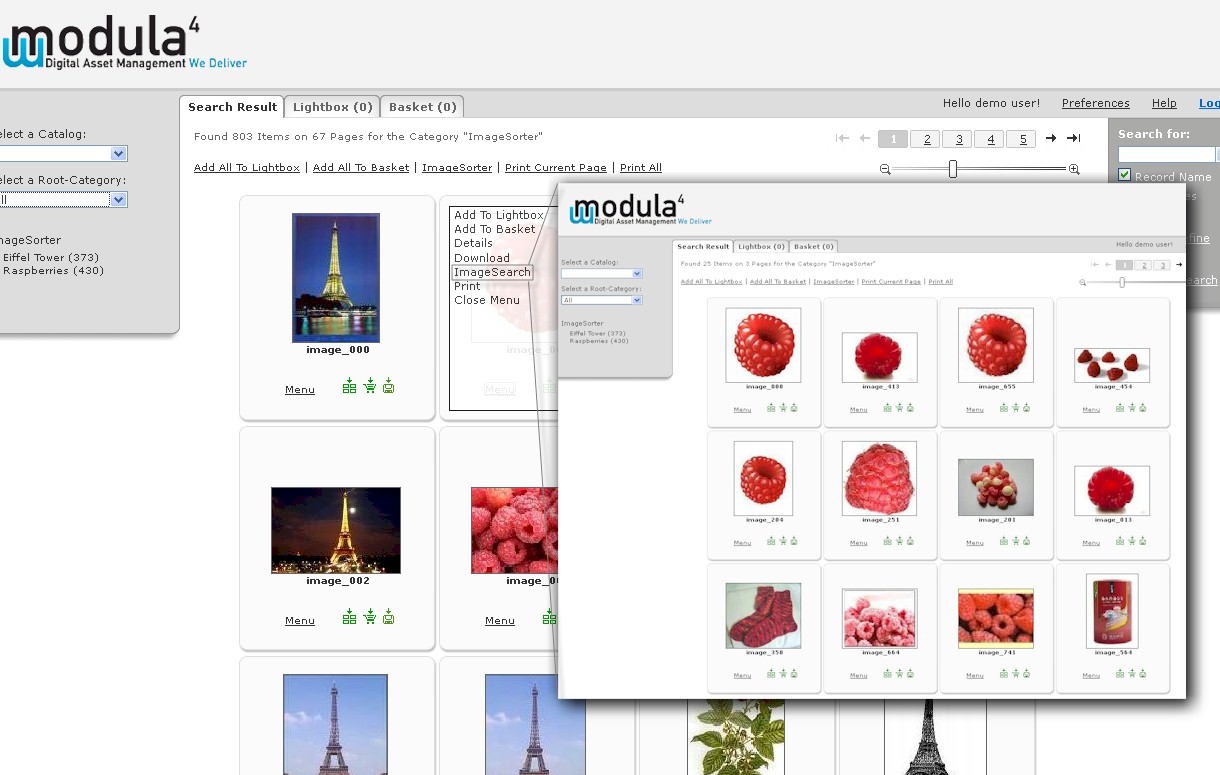This screenshot has width=1220, height=775.
Task: Click basket icon under red socks in popup
Action: pos(783,673)
